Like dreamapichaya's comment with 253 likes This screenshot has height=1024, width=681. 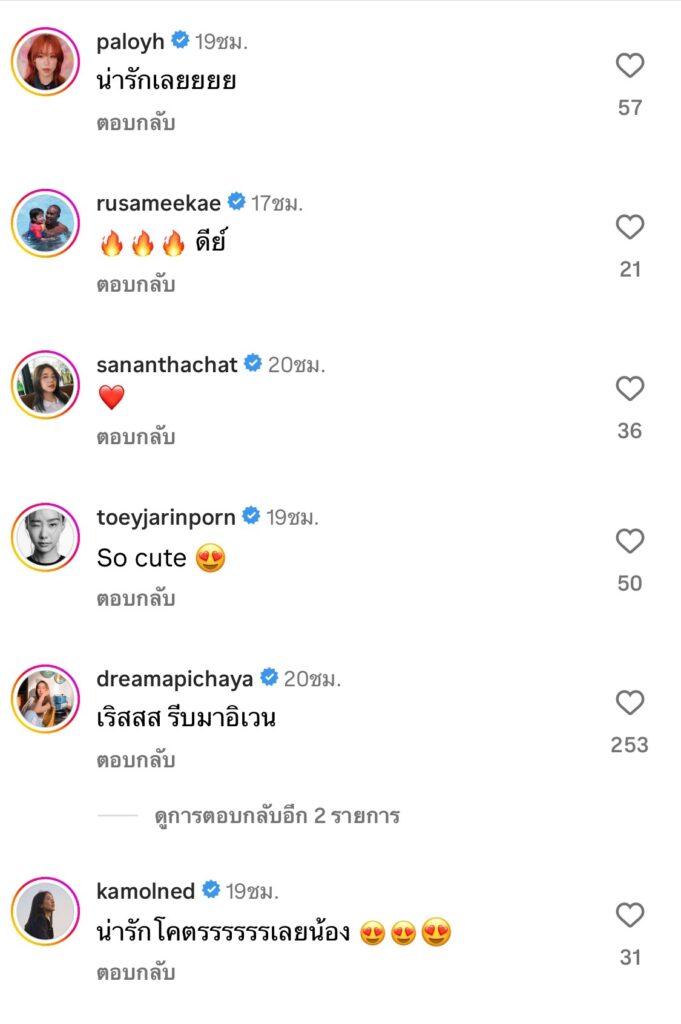[629, 703]
